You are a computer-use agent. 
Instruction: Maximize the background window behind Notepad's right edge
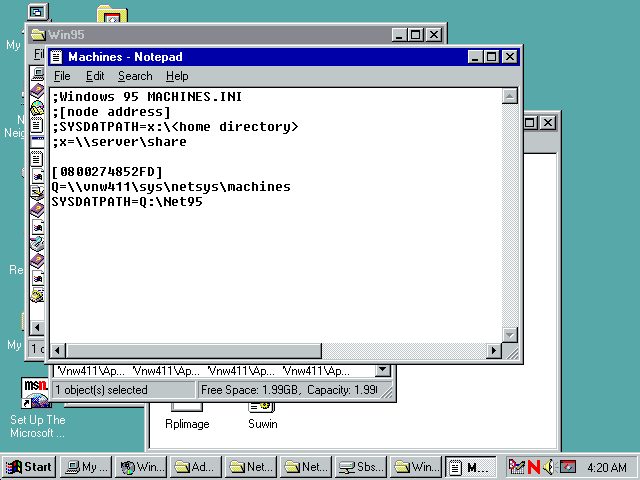coord(529,123)
